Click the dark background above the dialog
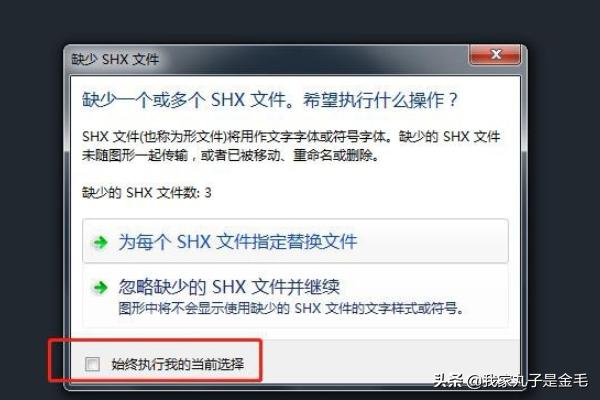The image size is (600, 400). 300,21
